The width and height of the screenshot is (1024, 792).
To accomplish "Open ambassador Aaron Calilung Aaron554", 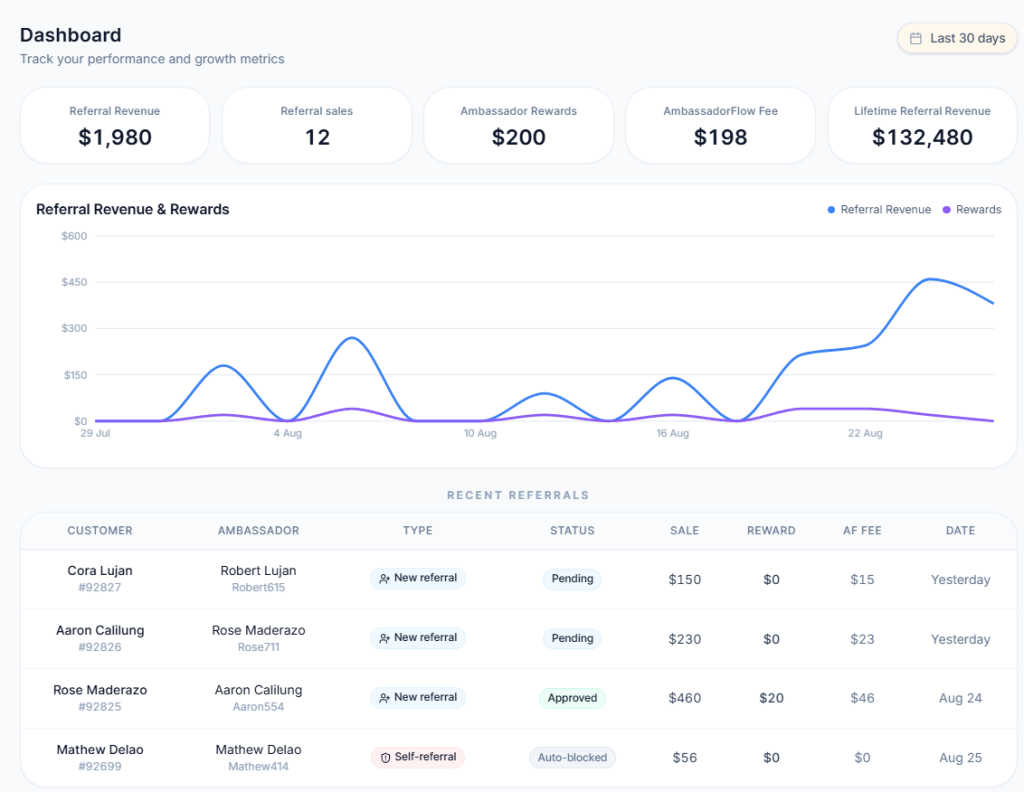I will pyautogui.click(x=259, y=690).
